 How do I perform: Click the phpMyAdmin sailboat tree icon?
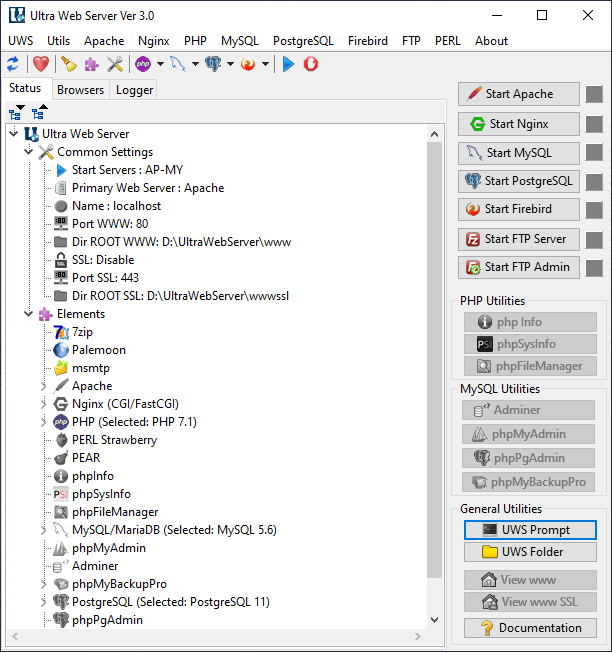point(61,548)
